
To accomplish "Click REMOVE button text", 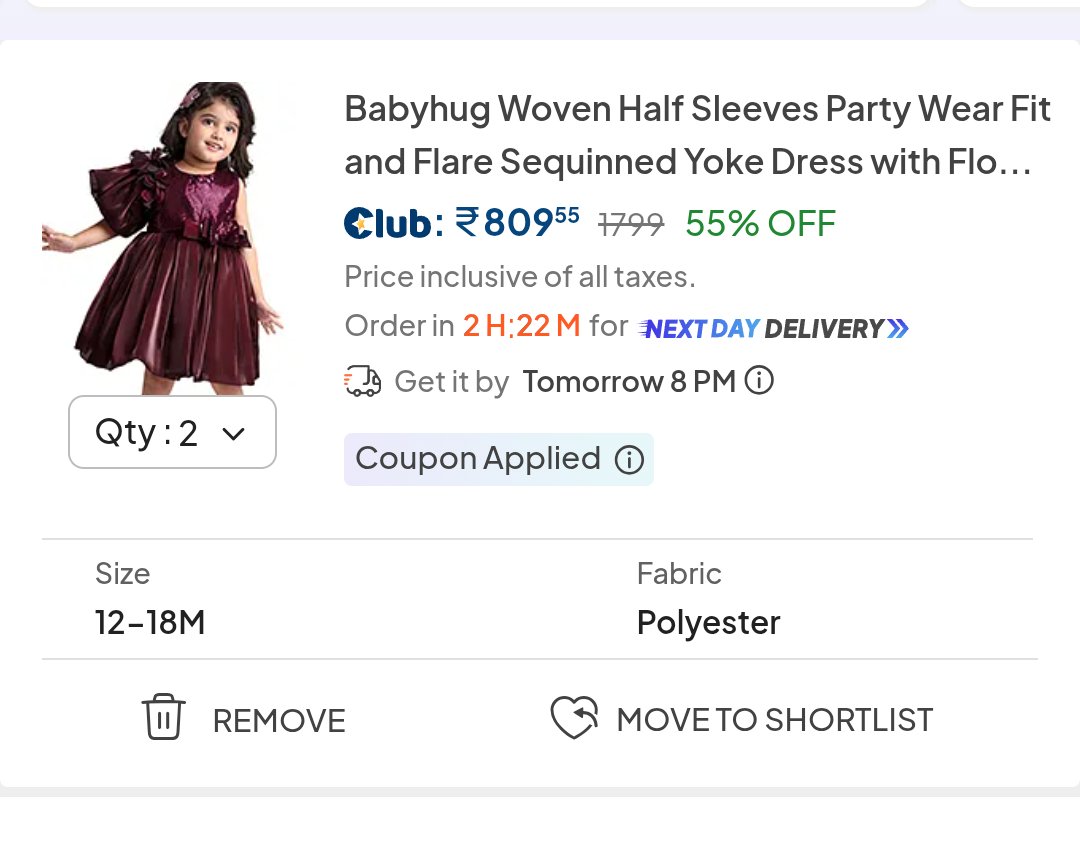I will pyautogui.click(x=279, y=721).
